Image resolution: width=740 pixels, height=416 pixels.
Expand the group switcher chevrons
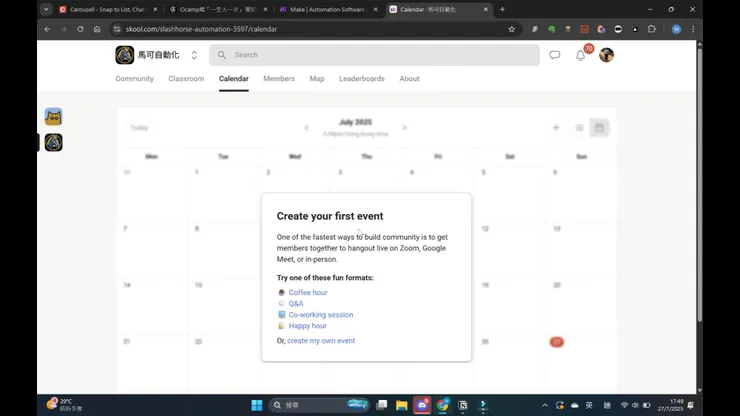coord(194,55)
